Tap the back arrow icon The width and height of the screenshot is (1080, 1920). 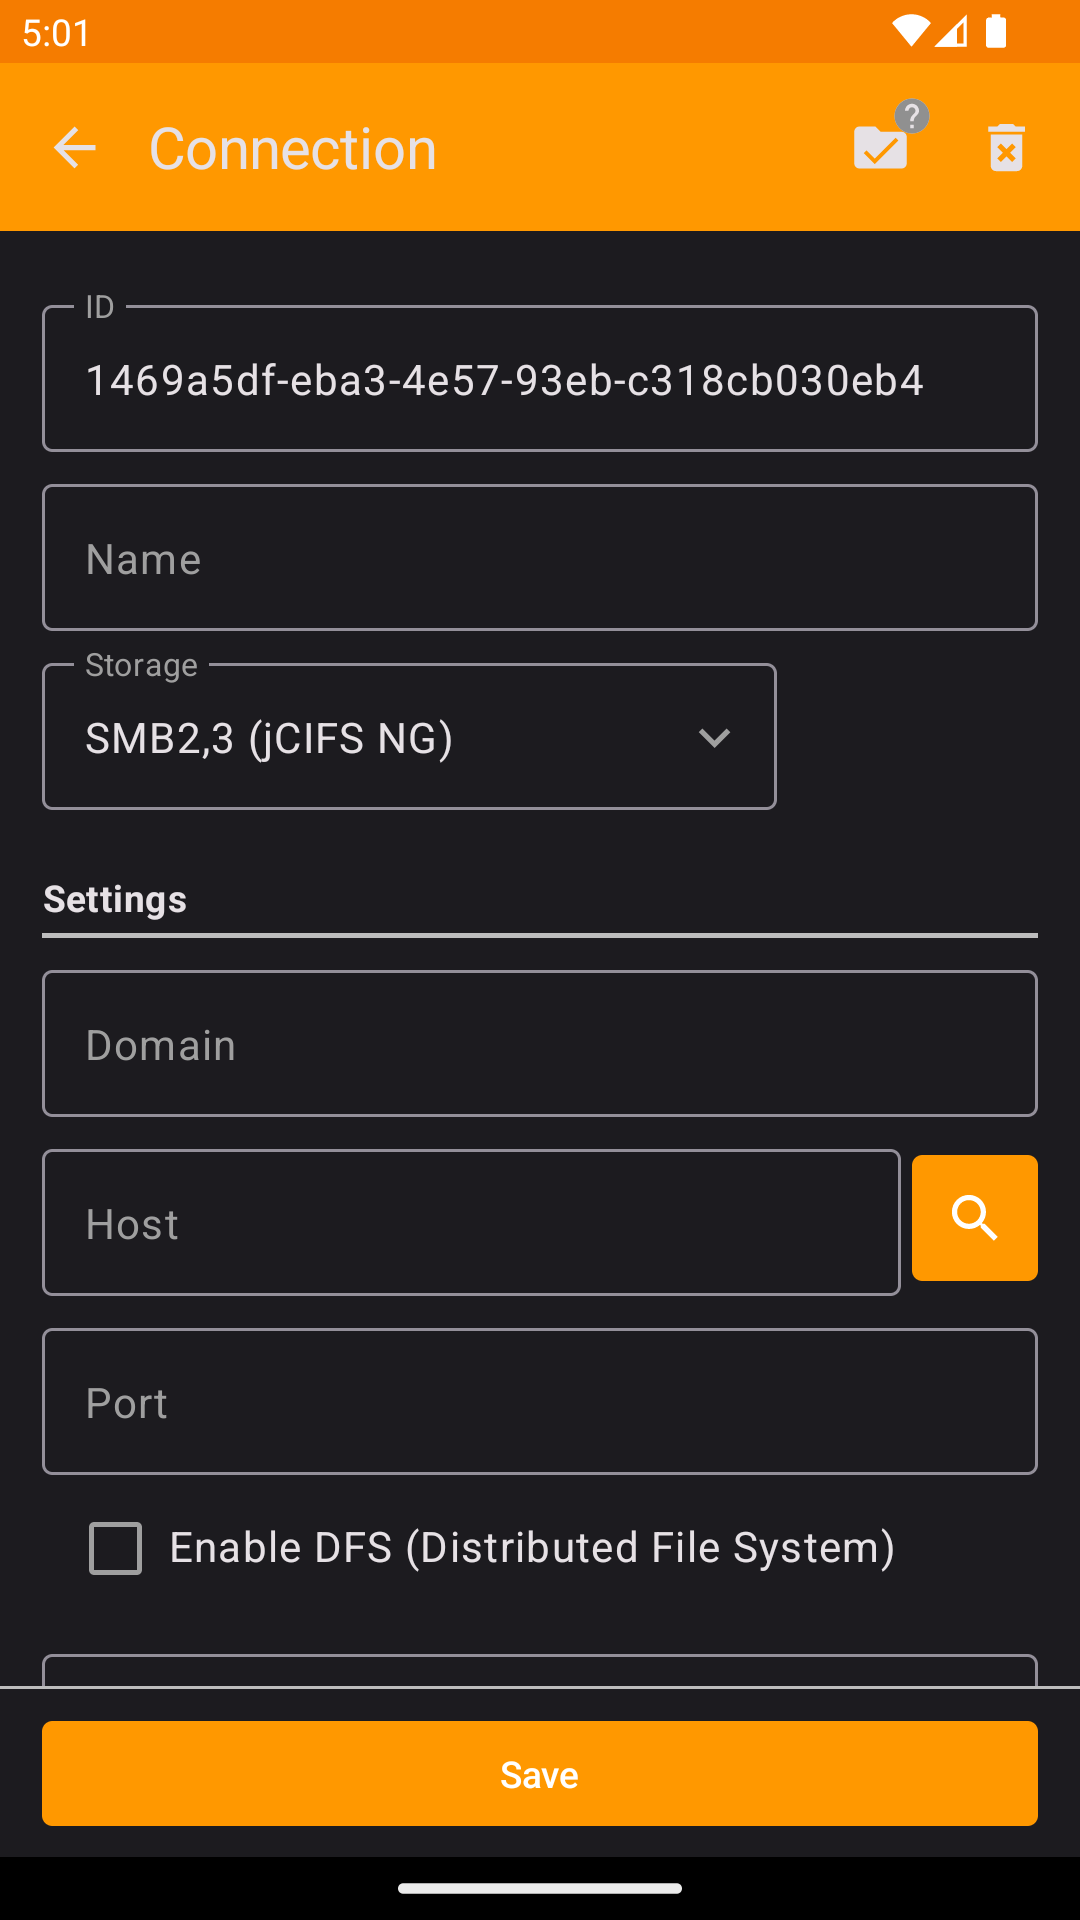click(75, 148)
